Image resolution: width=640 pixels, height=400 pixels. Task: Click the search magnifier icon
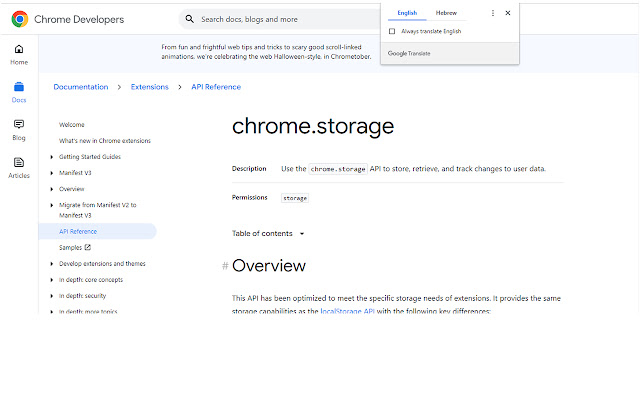[x=189, y=19]
